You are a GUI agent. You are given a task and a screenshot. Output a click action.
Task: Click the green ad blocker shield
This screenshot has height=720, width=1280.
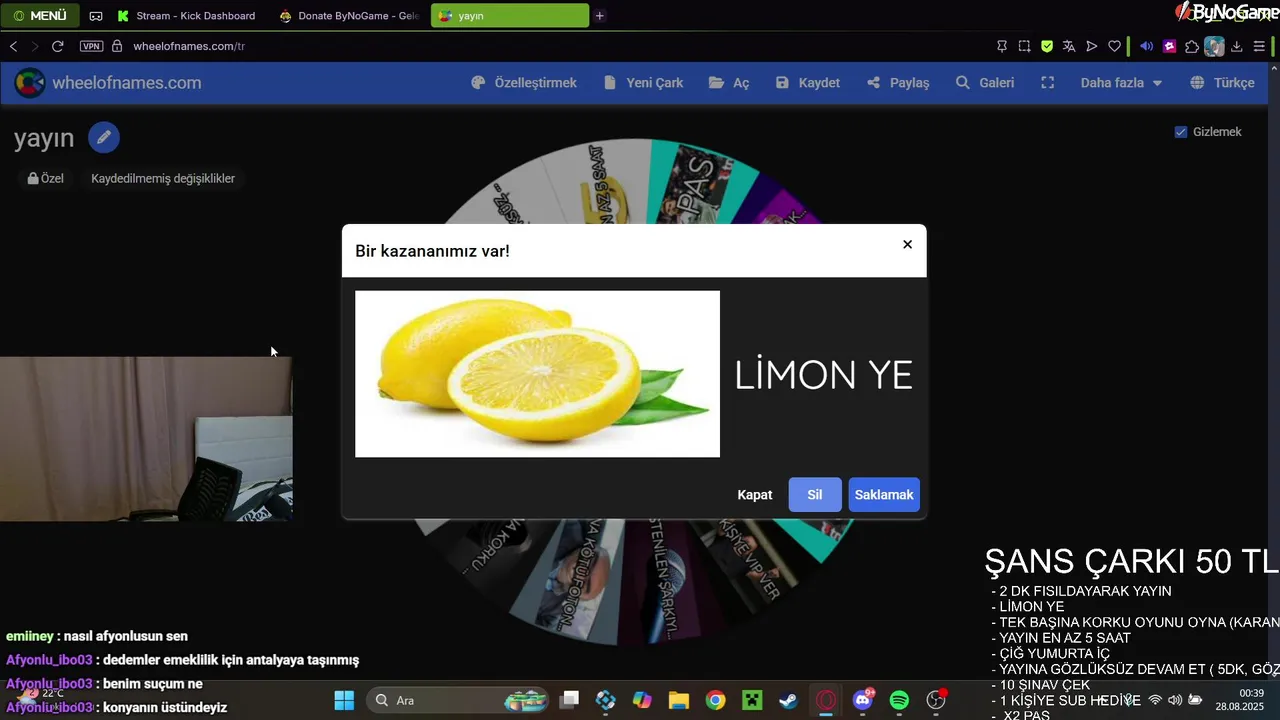click(1047, 46)
